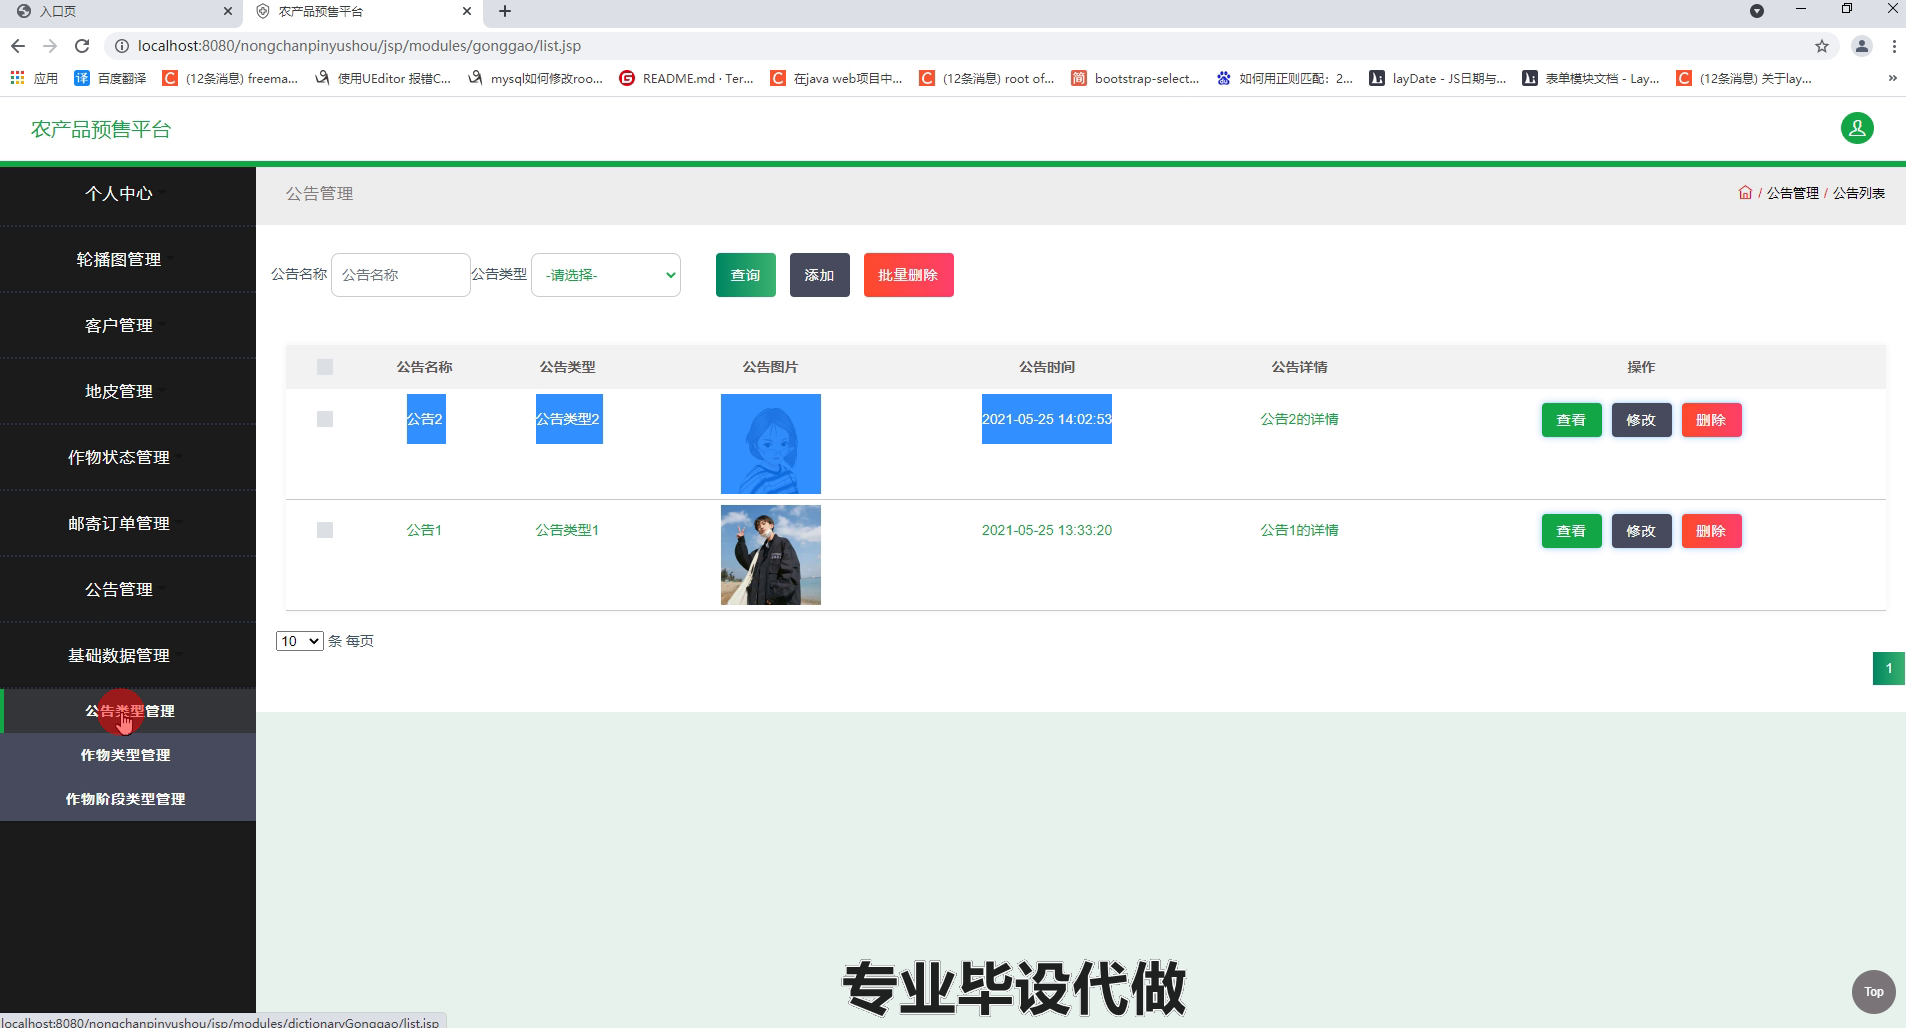Click 修改 for 公告2 row

1641,420
